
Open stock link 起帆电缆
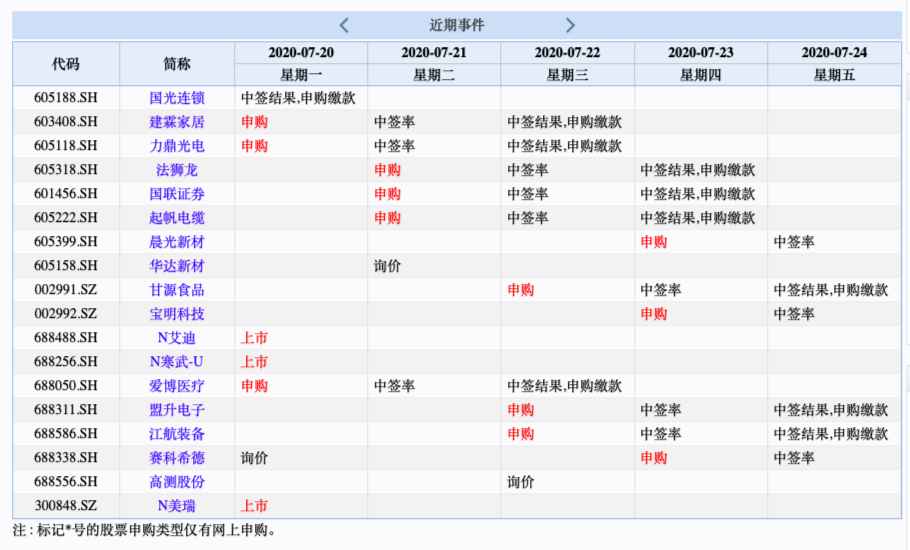pyautogui.click(x=177, y=218)
